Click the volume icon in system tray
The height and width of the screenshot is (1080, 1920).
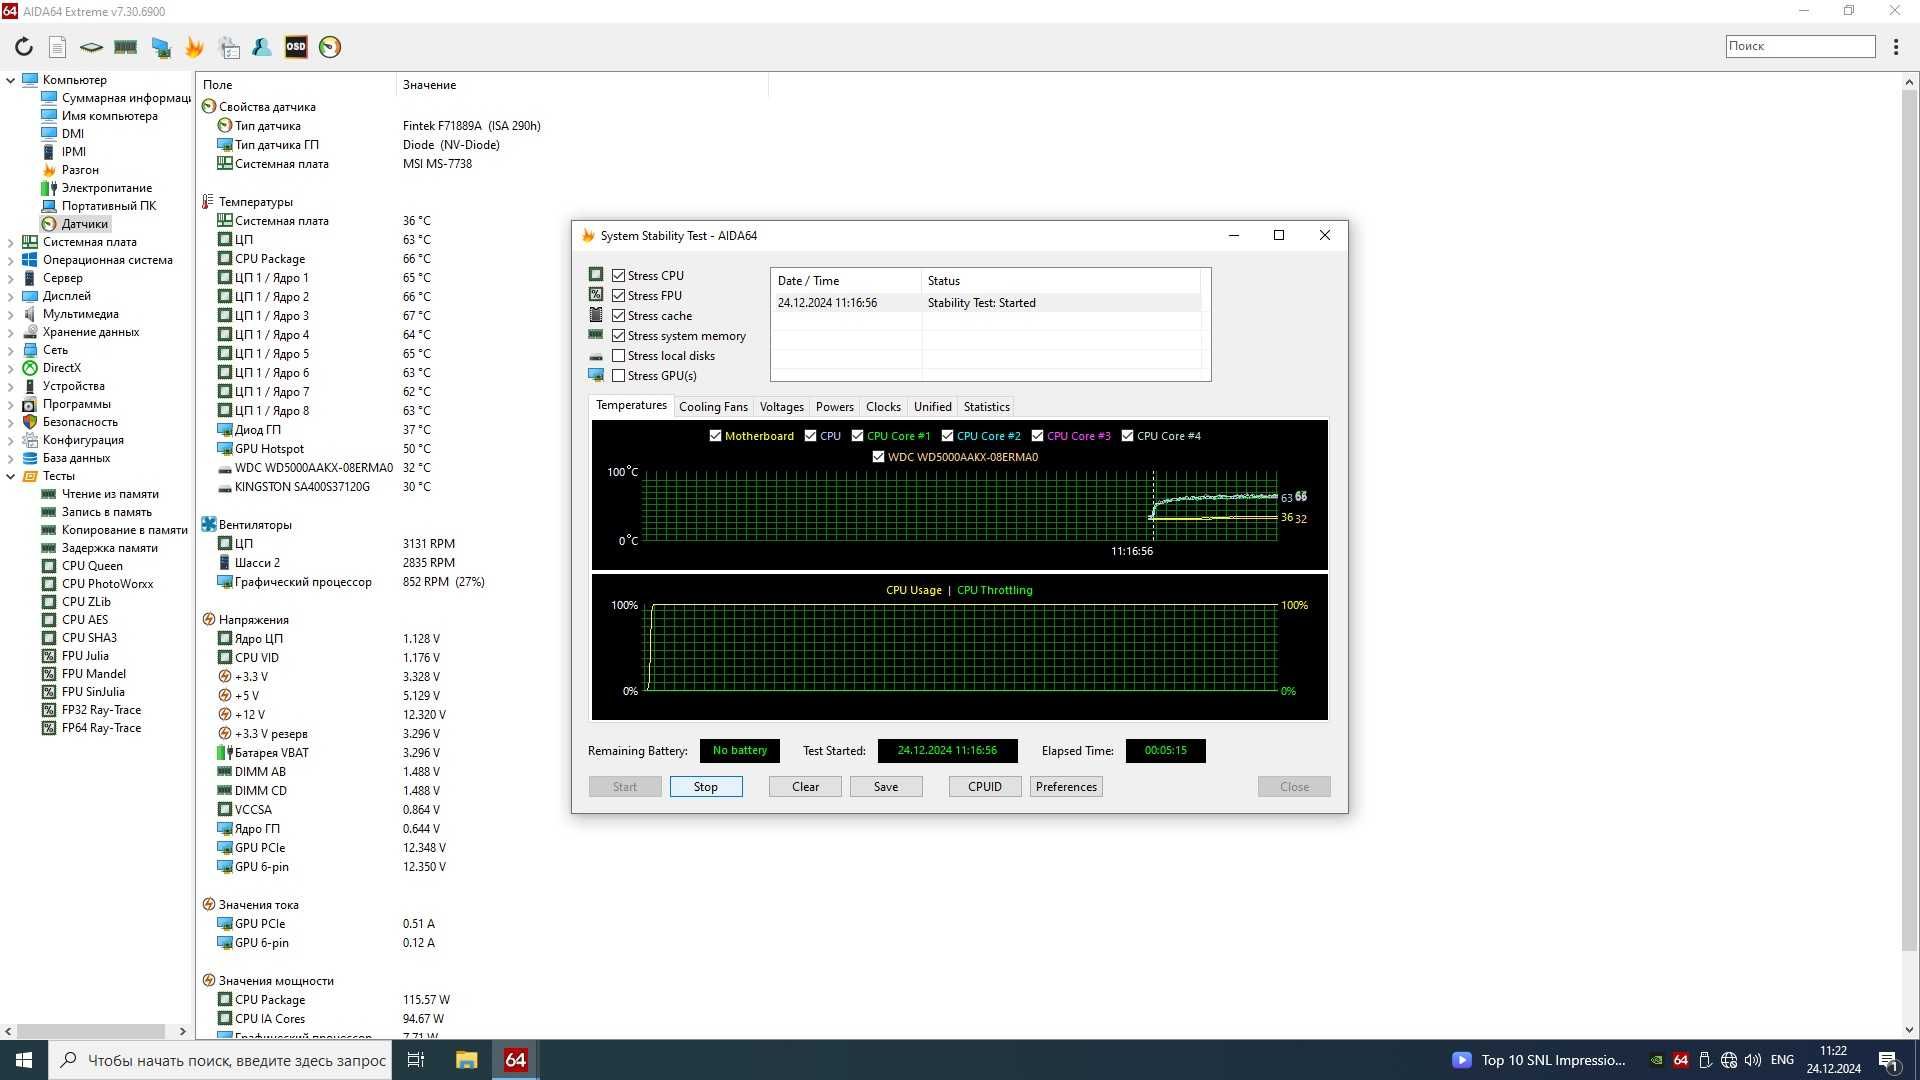(x=1753, y=1060)
